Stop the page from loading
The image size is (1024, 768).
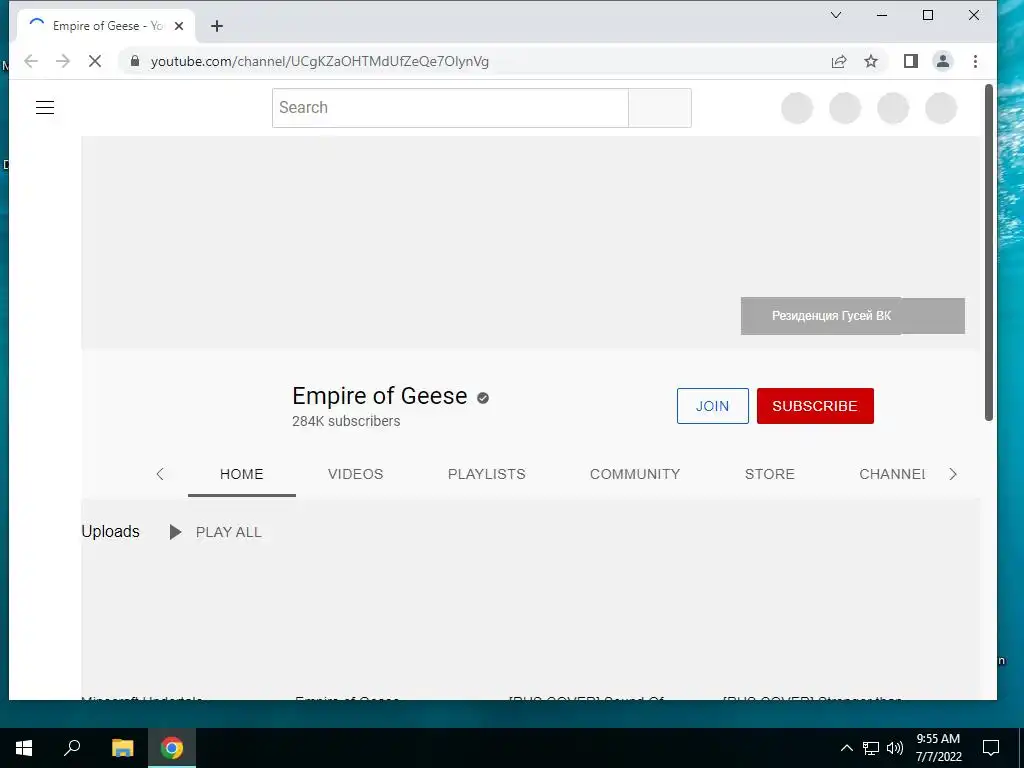95,61
